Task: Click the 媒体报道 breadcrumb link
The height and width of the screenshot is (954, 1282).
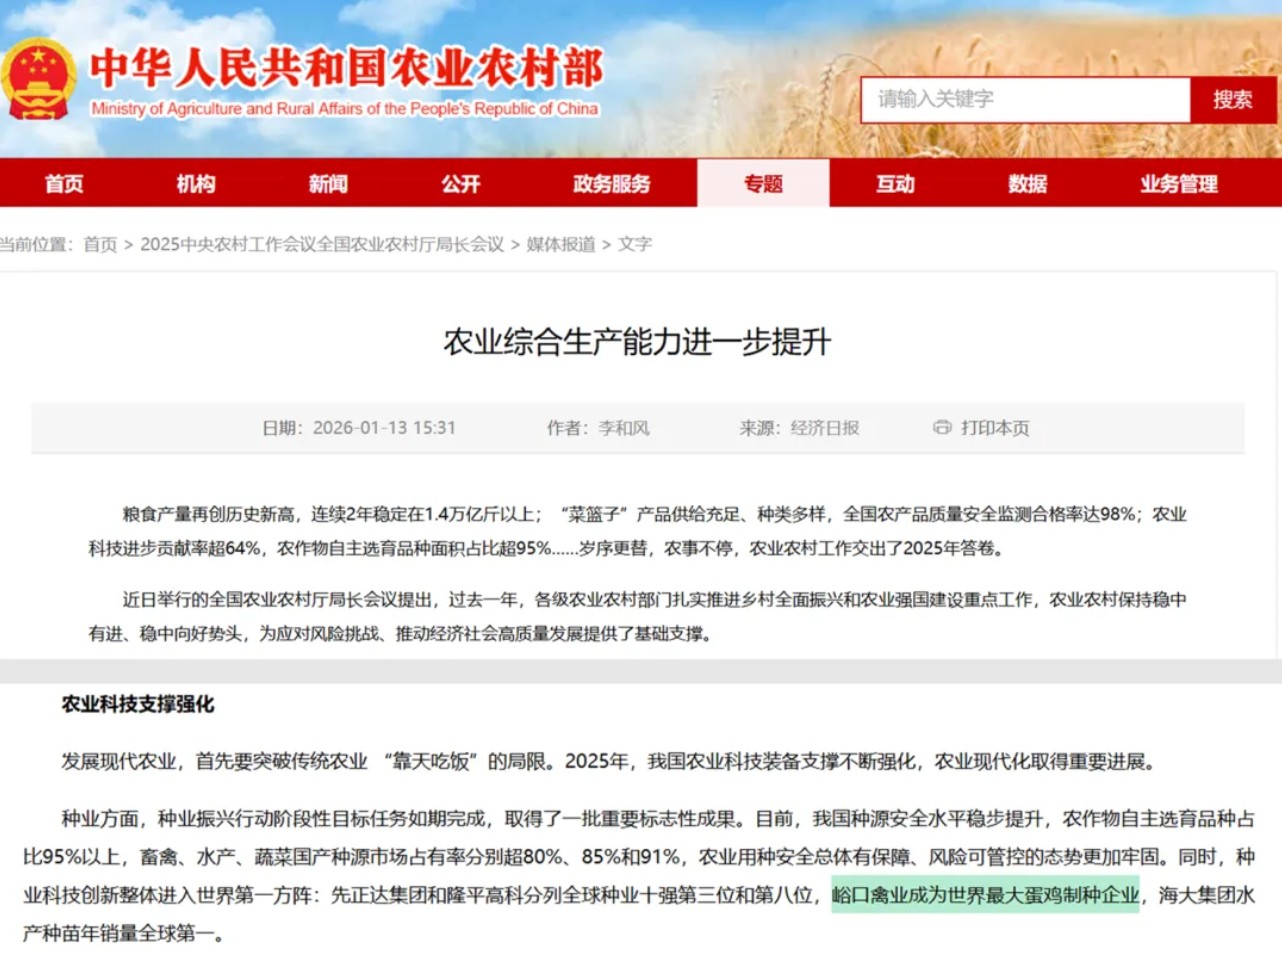Action: [561, 244]
